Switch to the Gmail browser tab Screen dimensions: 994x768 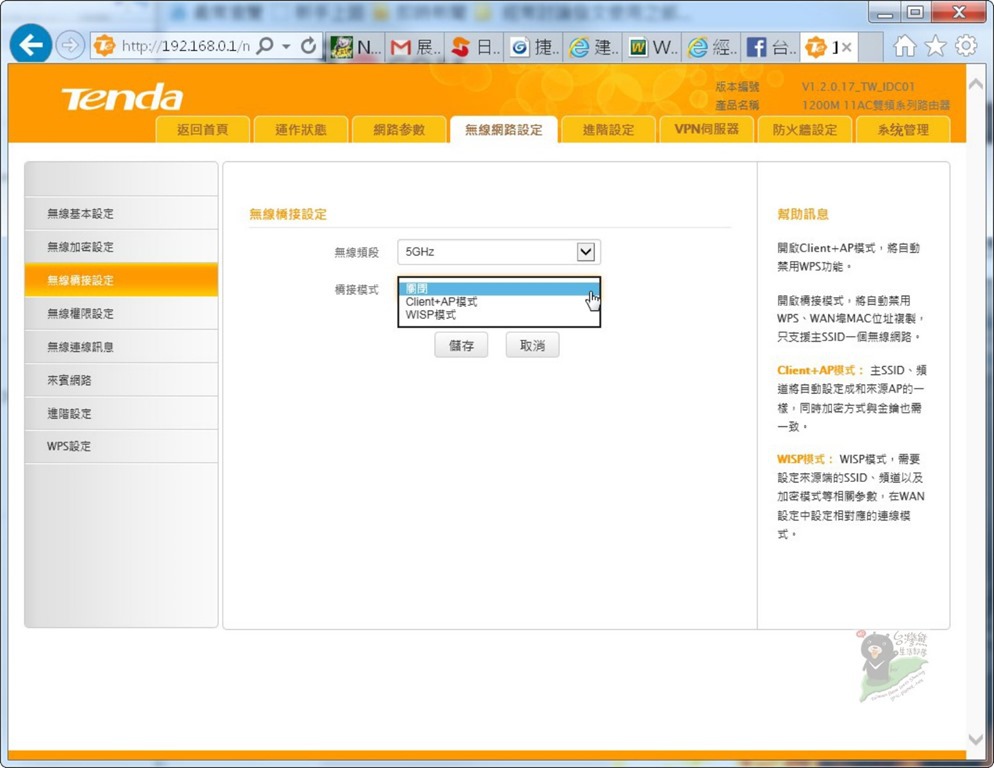[415, 47]
